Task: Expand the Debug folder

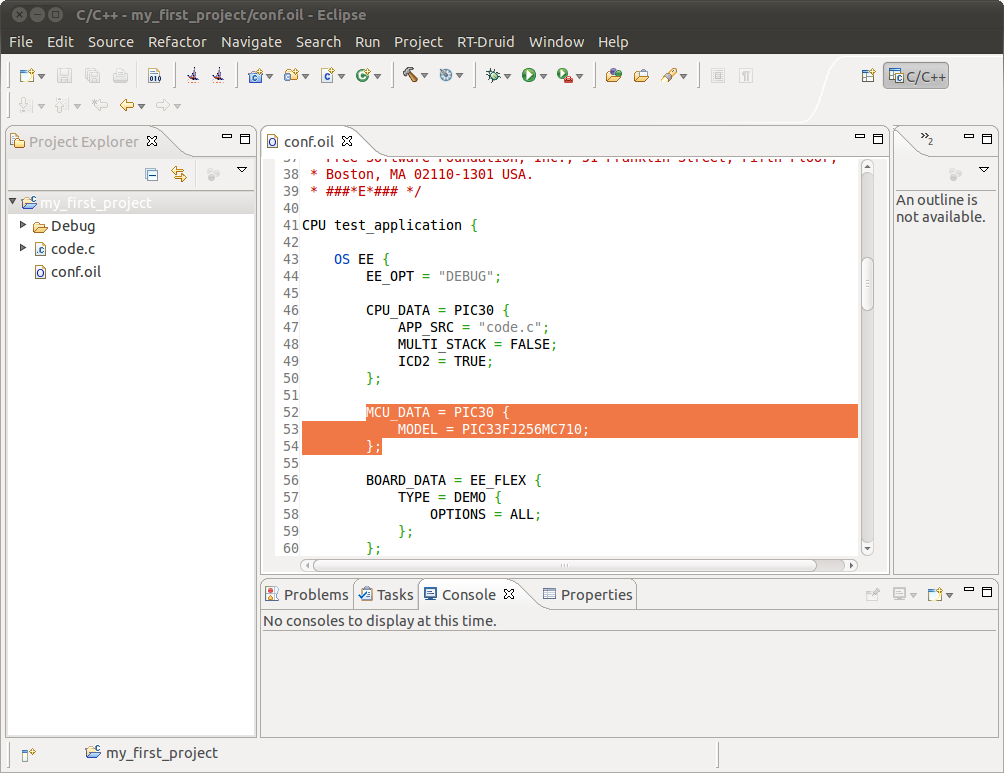Action: (23, 225)
